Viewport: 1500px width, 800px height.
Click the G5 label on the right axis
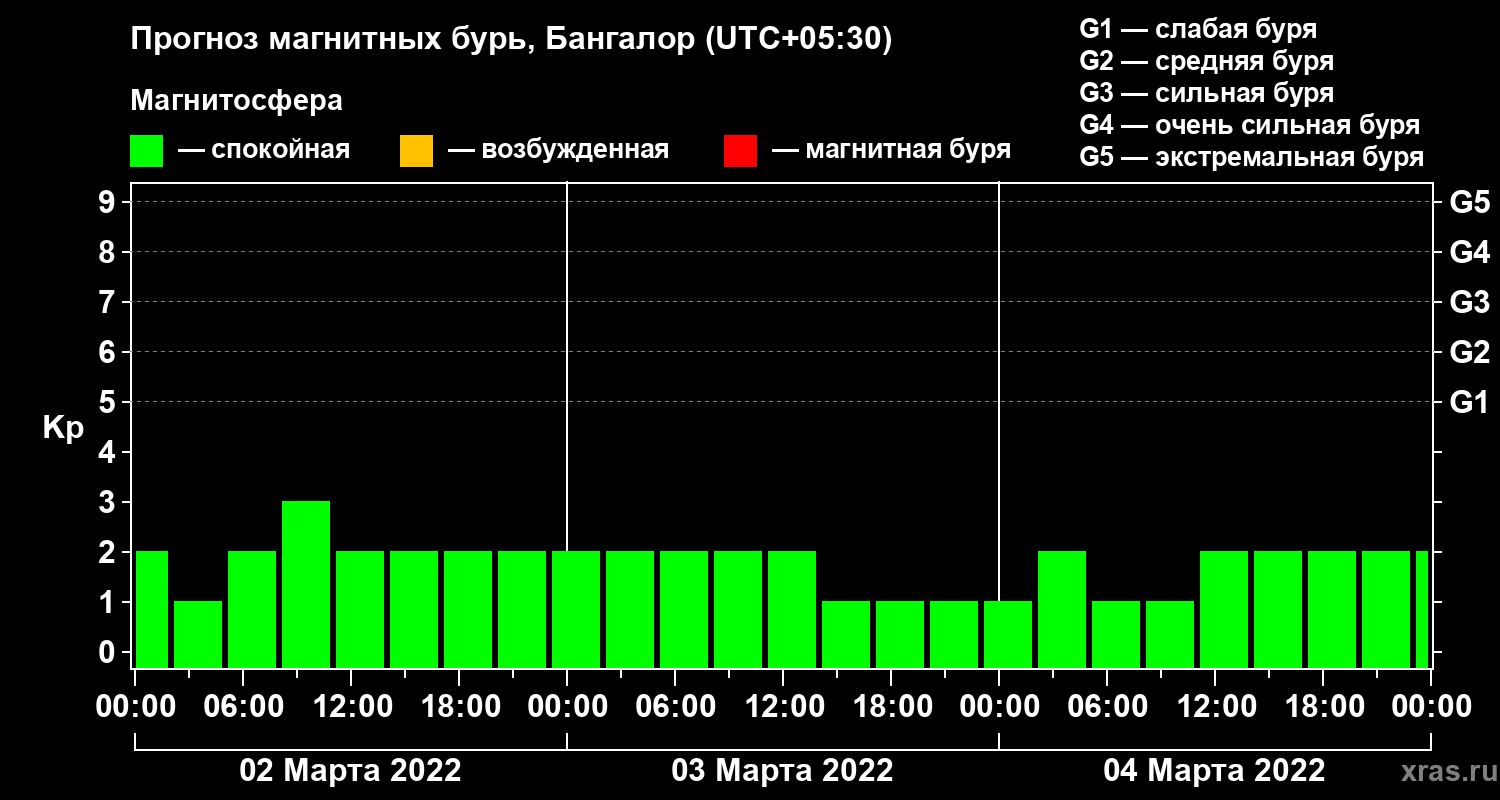(x=1469, y=203)
